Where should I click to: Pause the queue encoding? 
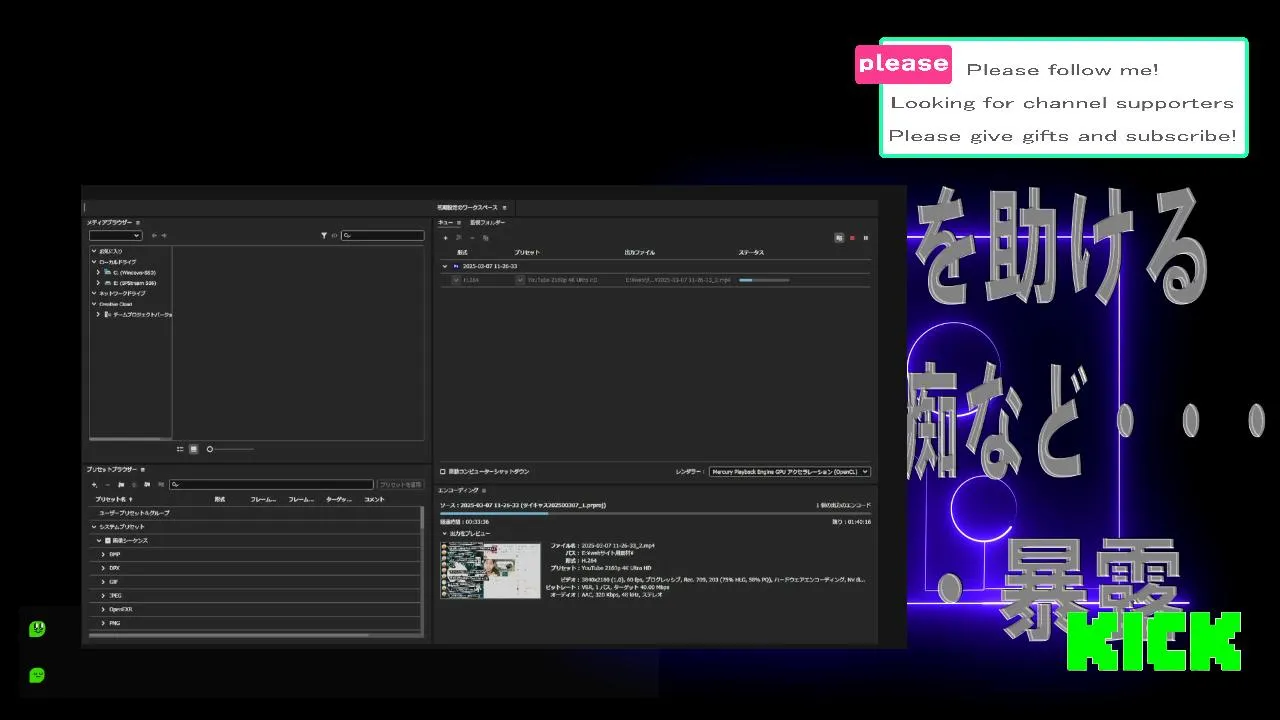coord(865,238)
